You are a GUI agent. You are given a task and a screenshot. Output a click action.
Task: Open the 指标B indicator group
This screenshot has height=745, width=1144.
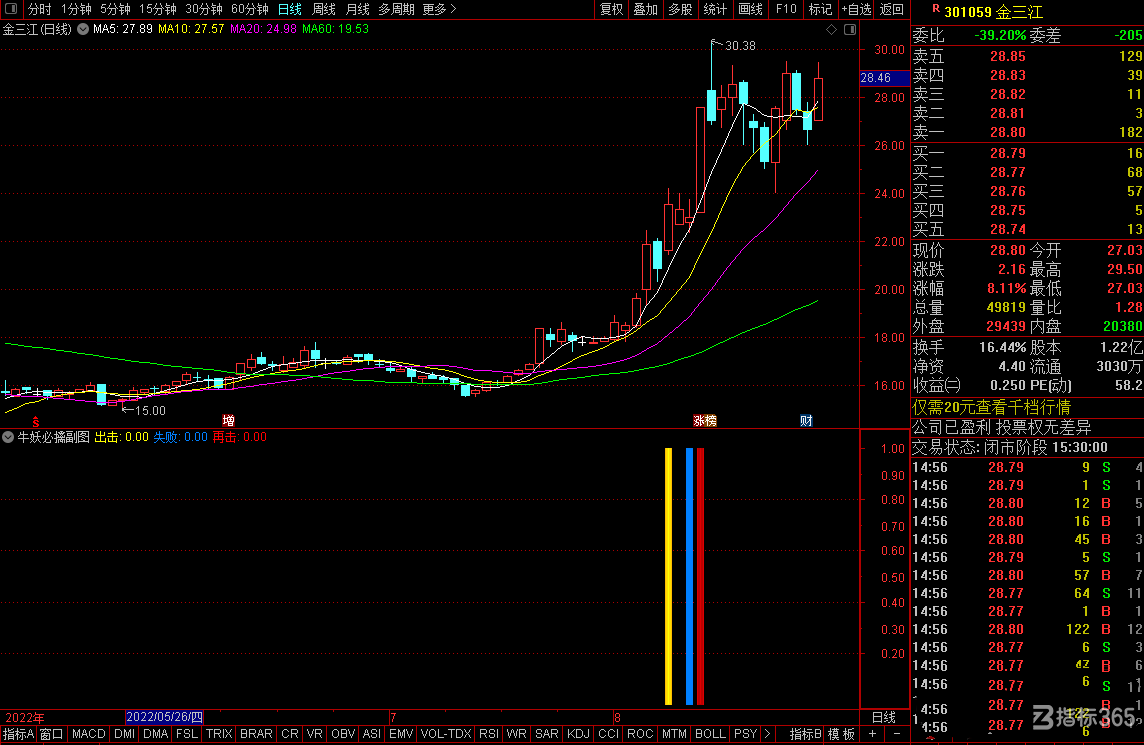tap(805, 734)
